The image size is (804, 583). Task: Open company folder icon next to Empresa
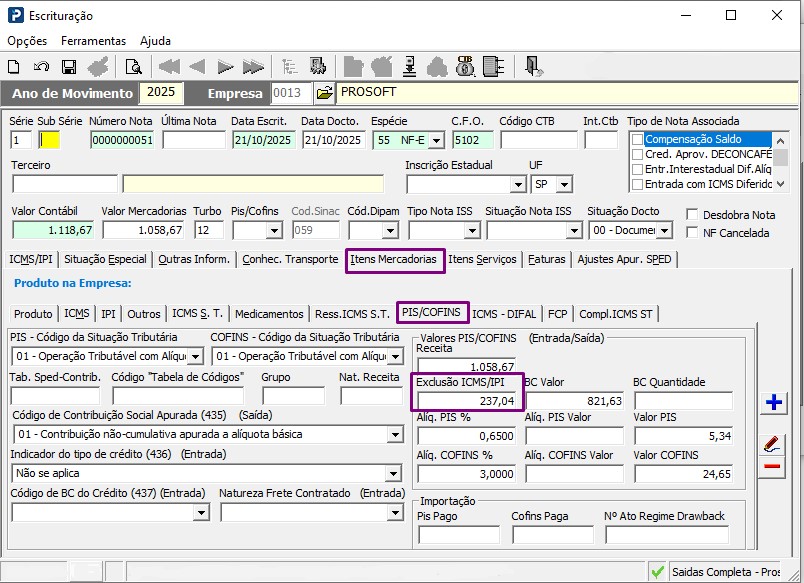point(324,93)
